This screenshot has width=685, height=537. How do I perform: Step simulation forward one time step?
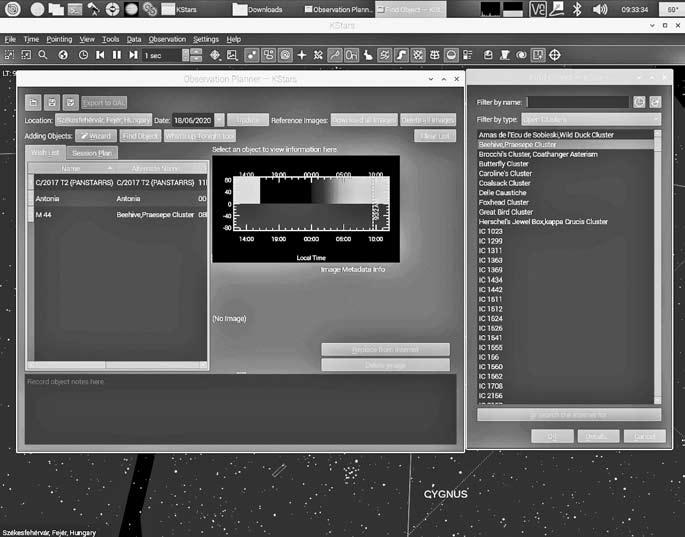coord(133,55)
